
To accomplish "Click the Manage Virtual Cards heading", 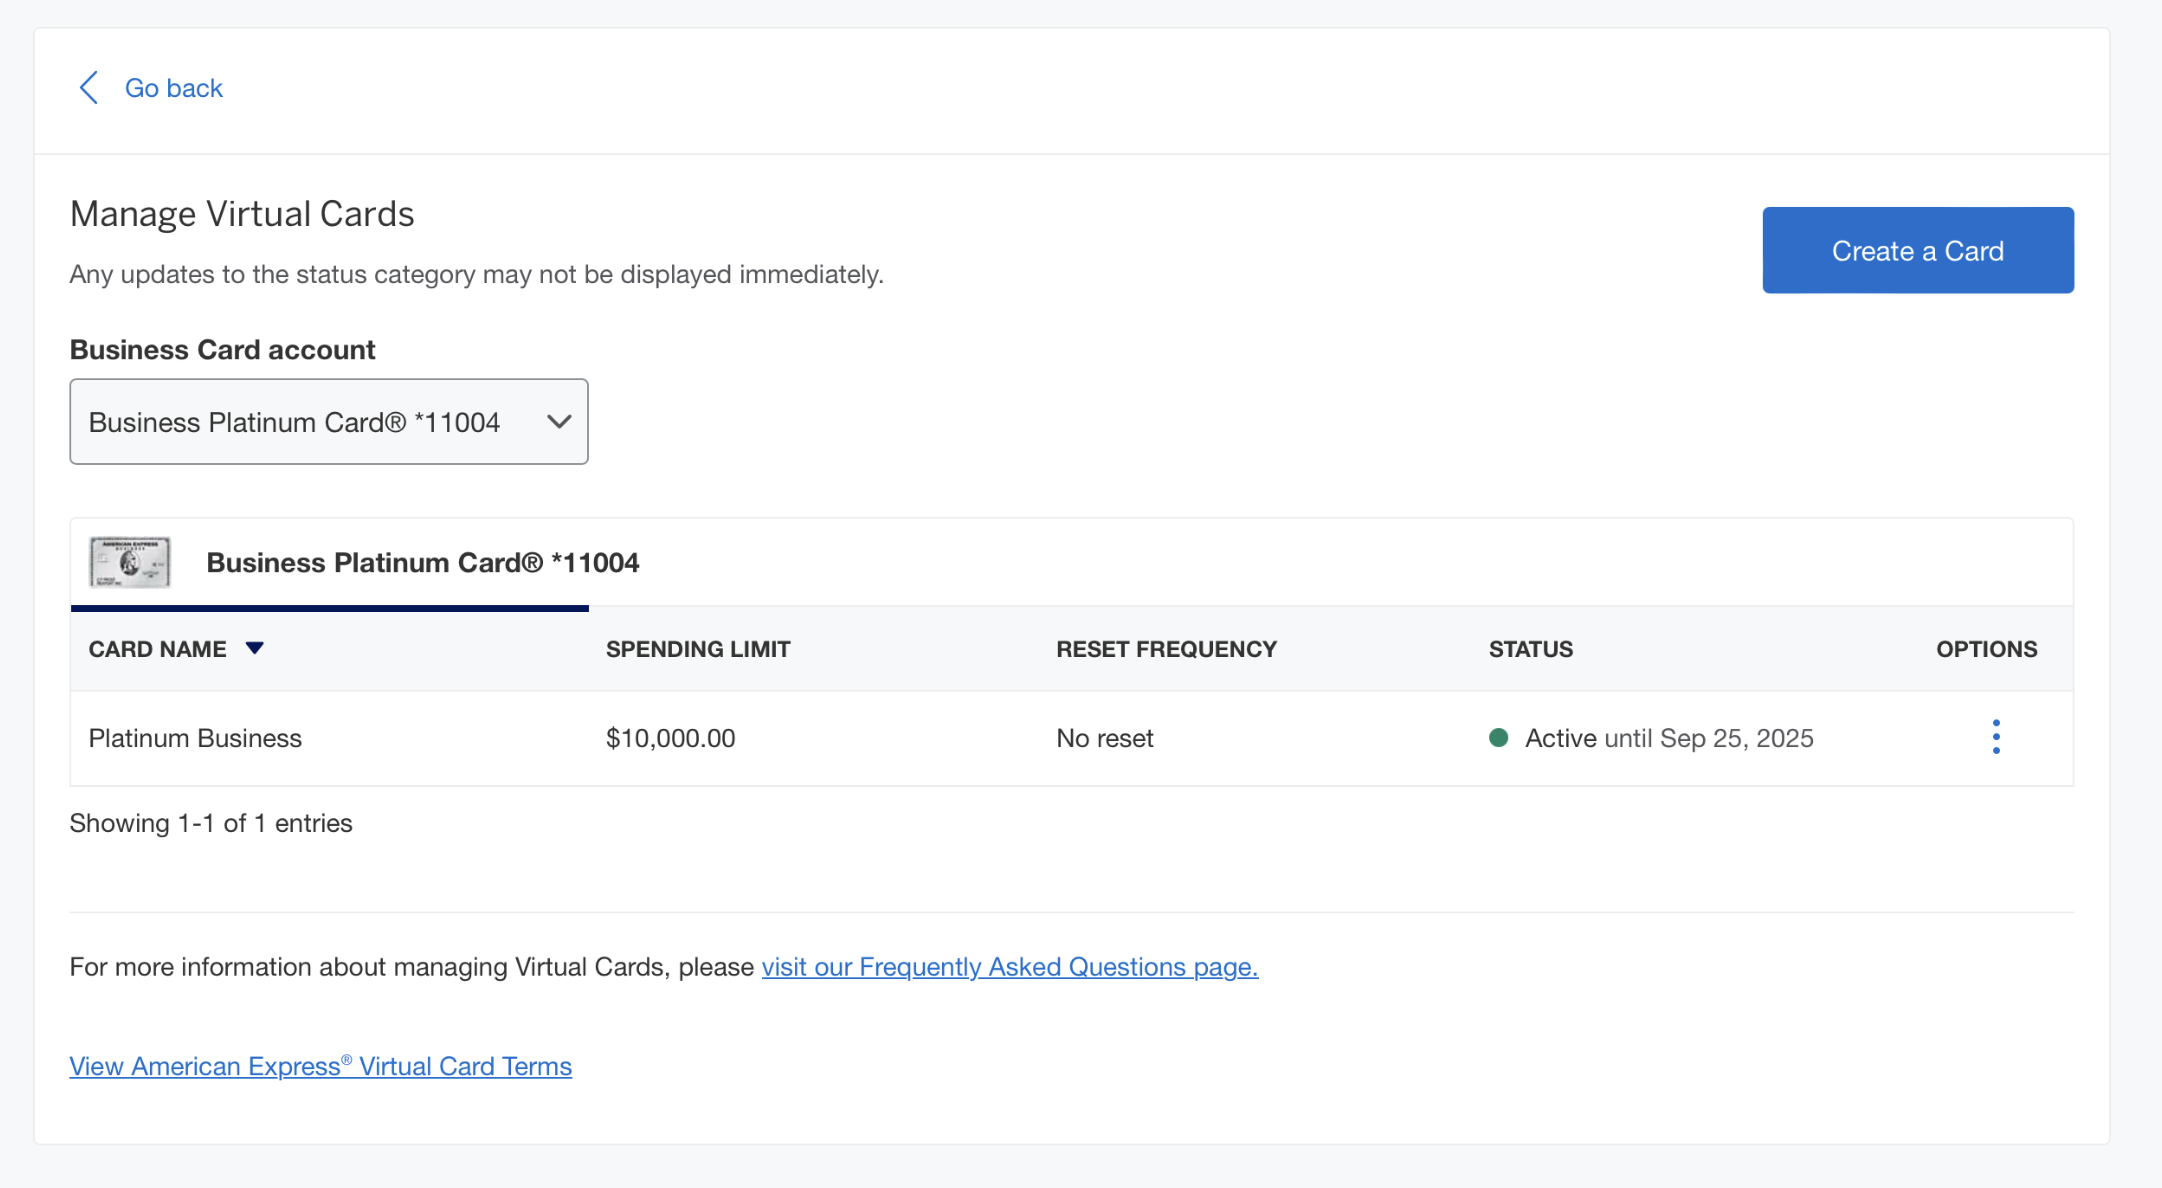I will [242, 214].
